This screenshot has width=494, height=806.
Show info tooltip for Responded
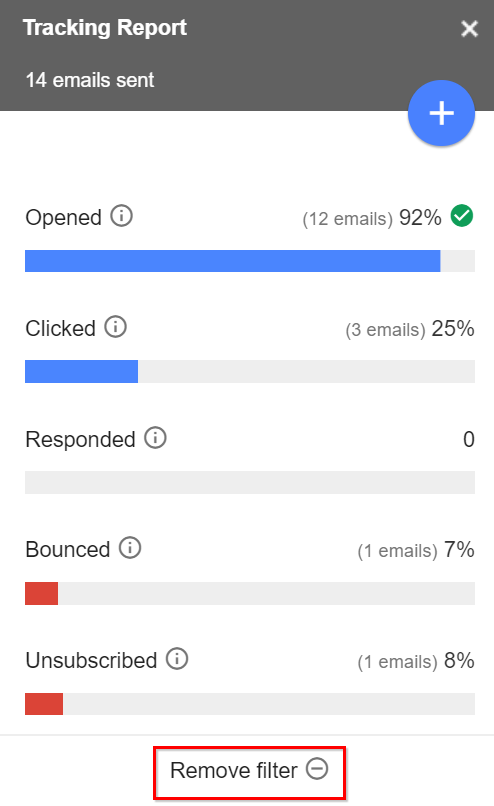coord(155,438)
